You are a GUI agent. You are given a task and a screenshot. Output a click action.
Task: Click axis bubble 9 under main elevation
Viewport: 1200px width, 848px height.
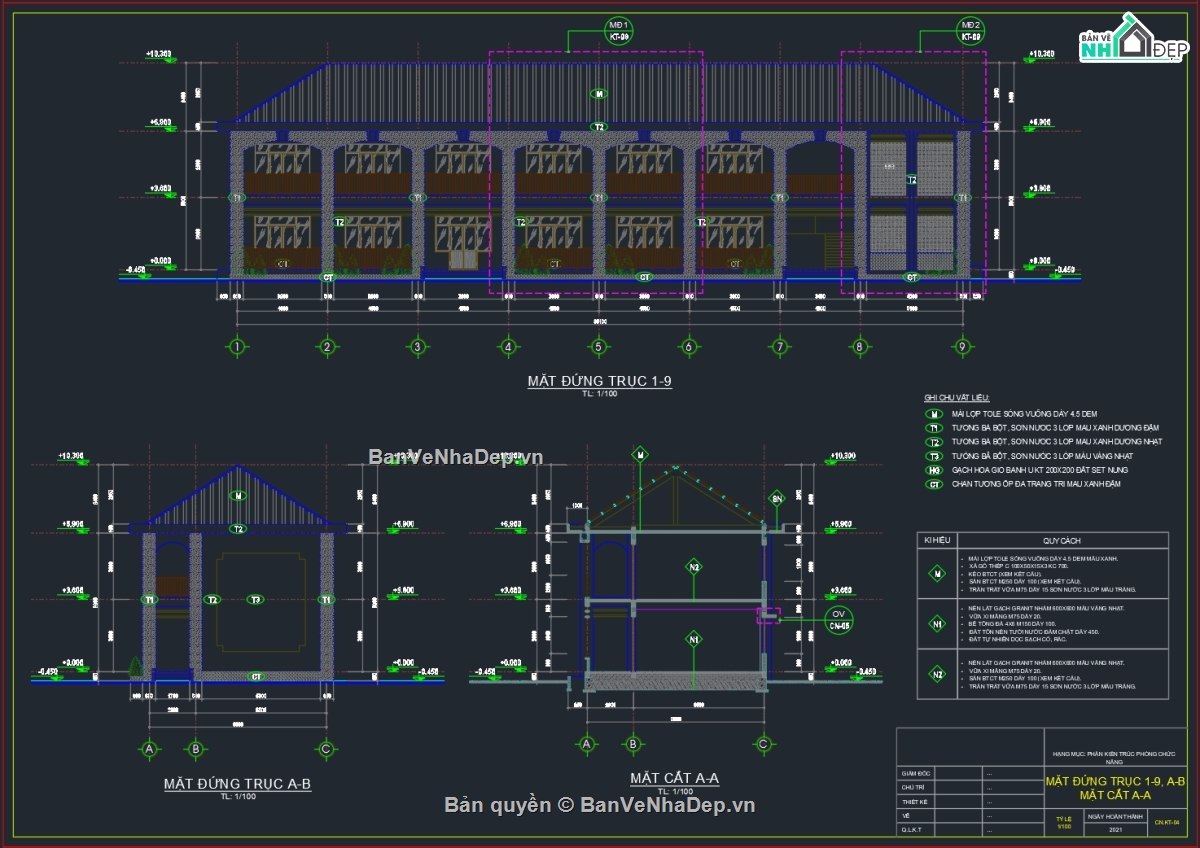coord(962,347)
